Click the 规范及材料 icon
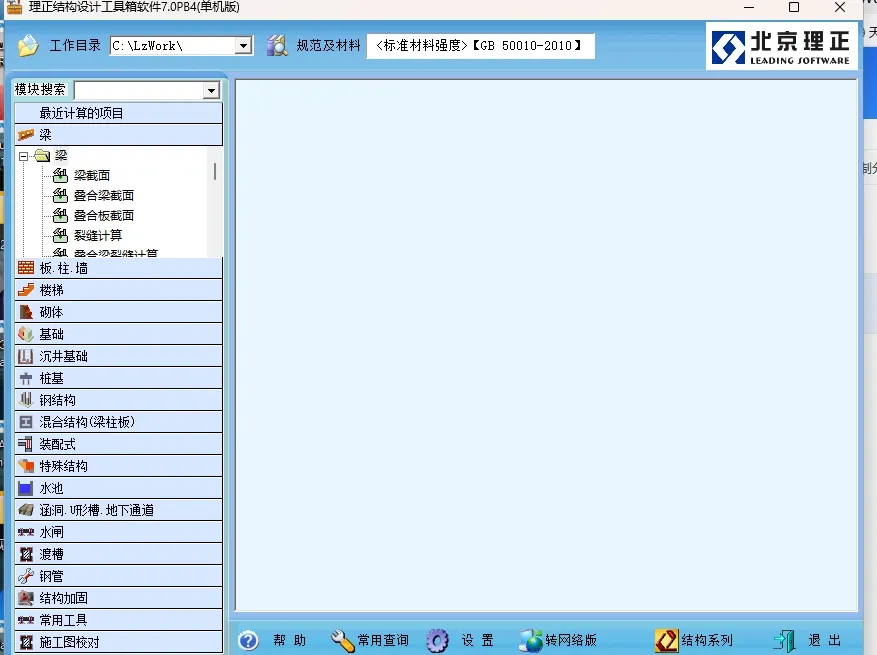Viewport: 877px width, 655px height. pos(277,45)
